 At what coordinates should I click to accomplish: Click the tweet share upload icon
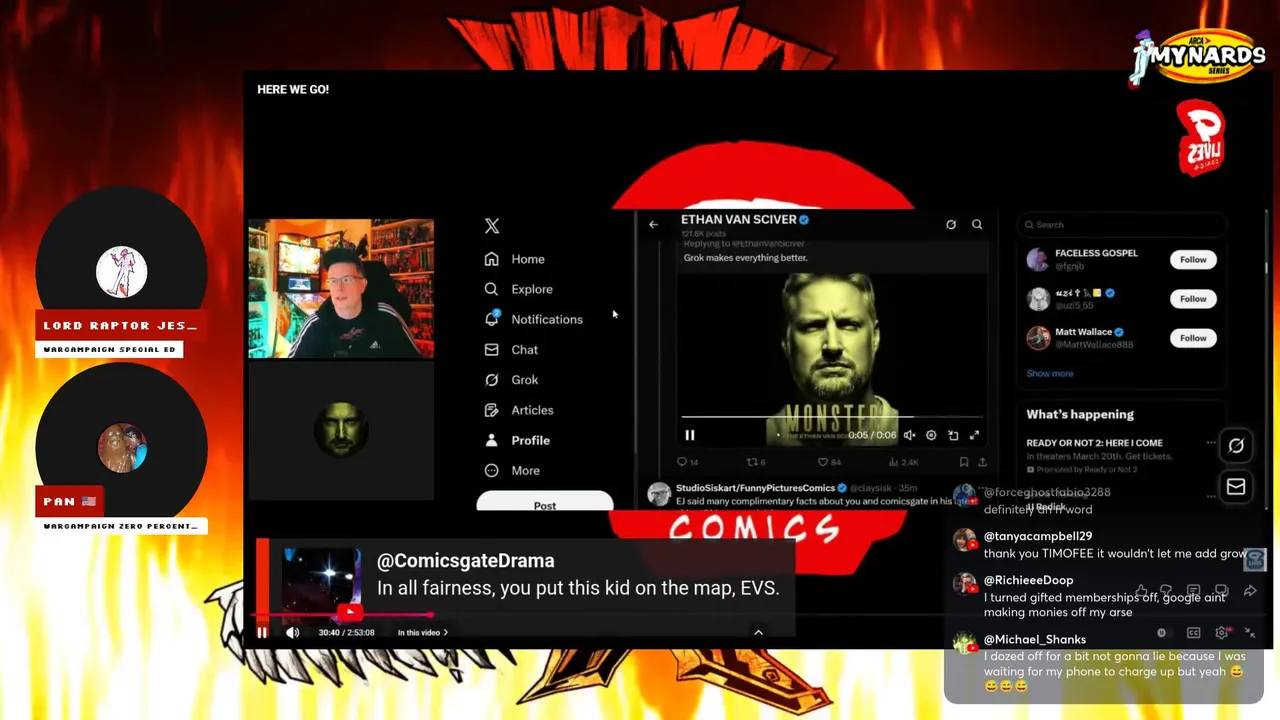(982, 462)
